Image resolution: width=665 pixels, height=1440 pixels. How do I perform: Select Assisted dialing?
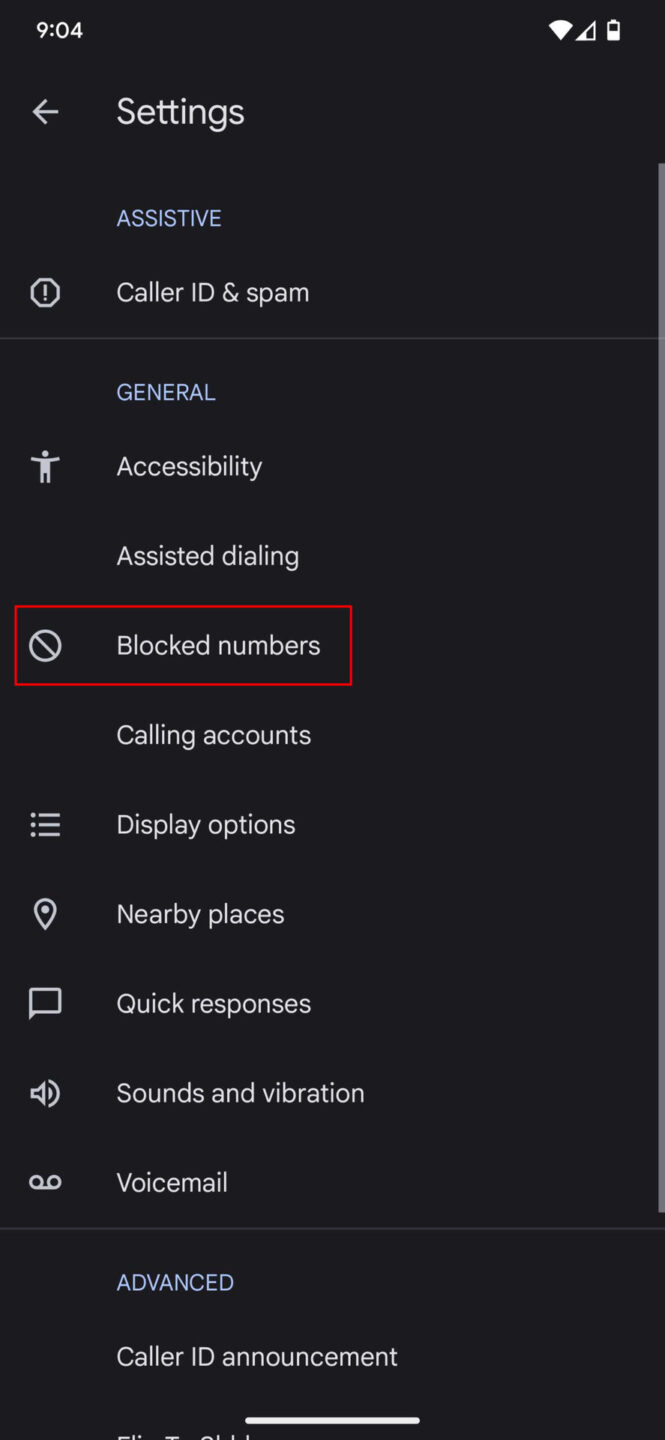coord(207,556)
